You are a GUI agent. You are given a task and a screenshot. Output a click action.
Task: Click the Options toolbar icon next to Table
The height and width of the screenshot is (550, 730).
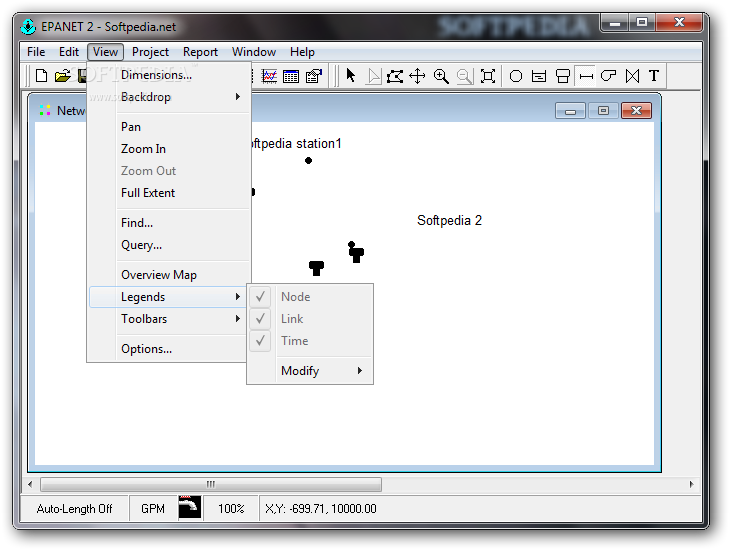point(314,76)
